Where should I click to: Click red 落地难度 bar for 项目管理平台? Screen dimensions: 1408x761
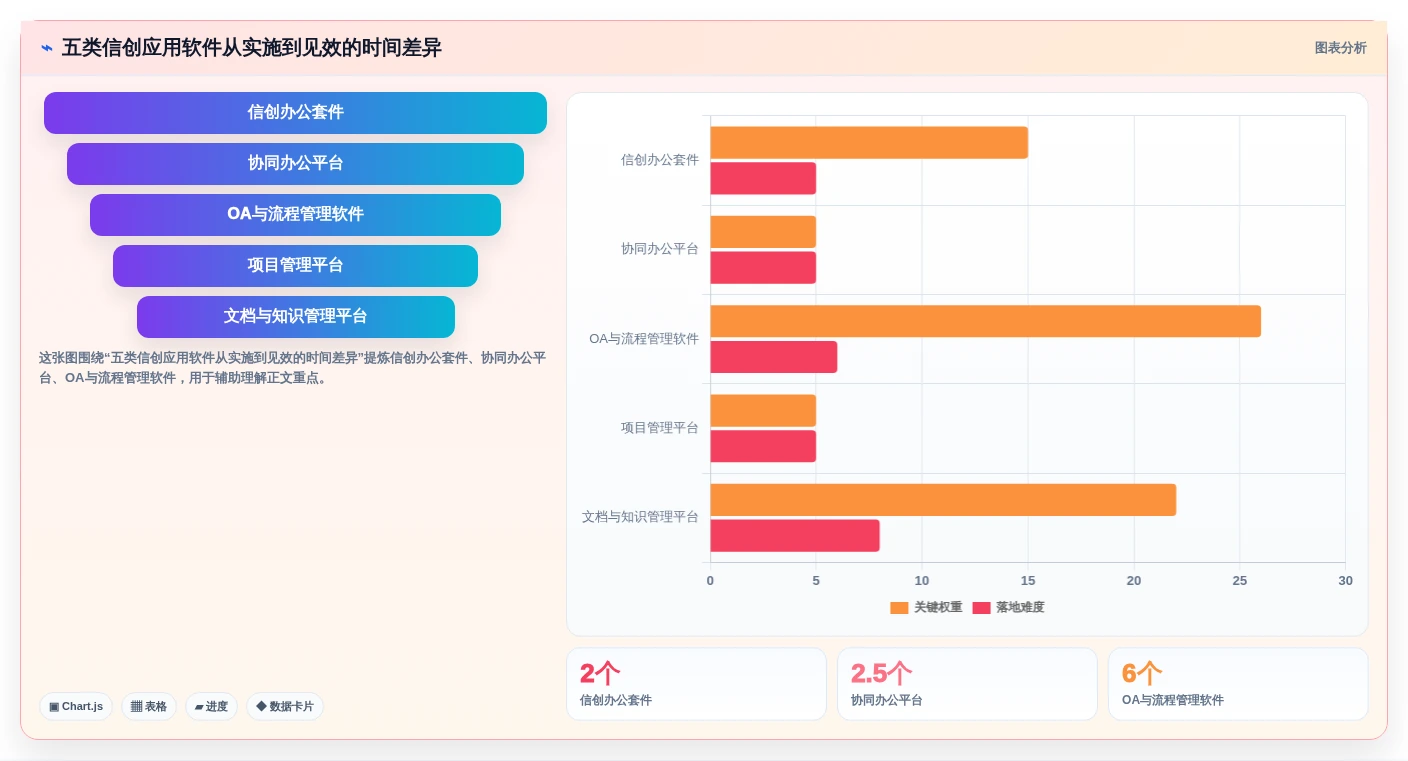click(x=763, y=446)
